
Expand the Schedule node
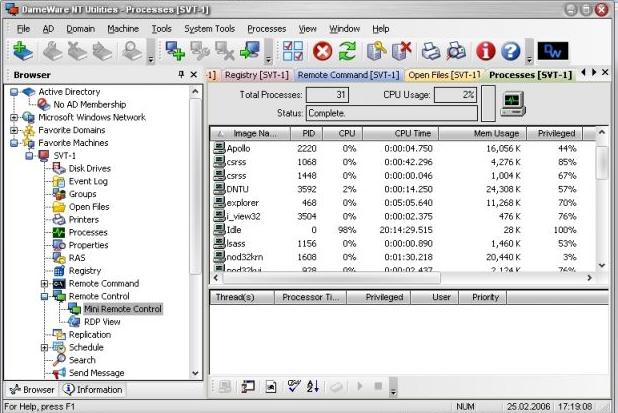coord(45,348)
